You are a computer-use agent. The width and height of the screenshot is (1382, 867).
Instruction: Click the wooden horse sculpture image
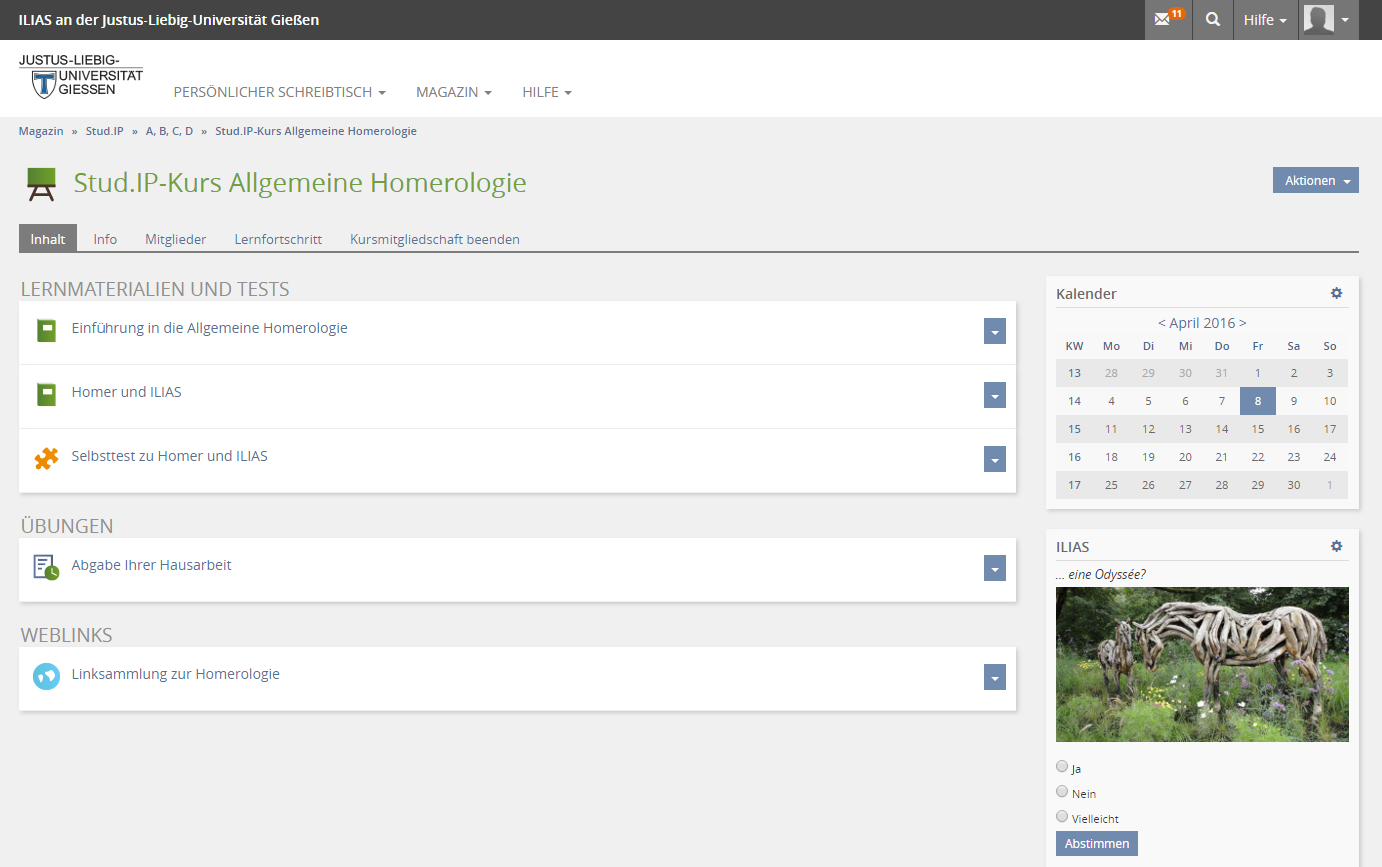click(1202, 664)
